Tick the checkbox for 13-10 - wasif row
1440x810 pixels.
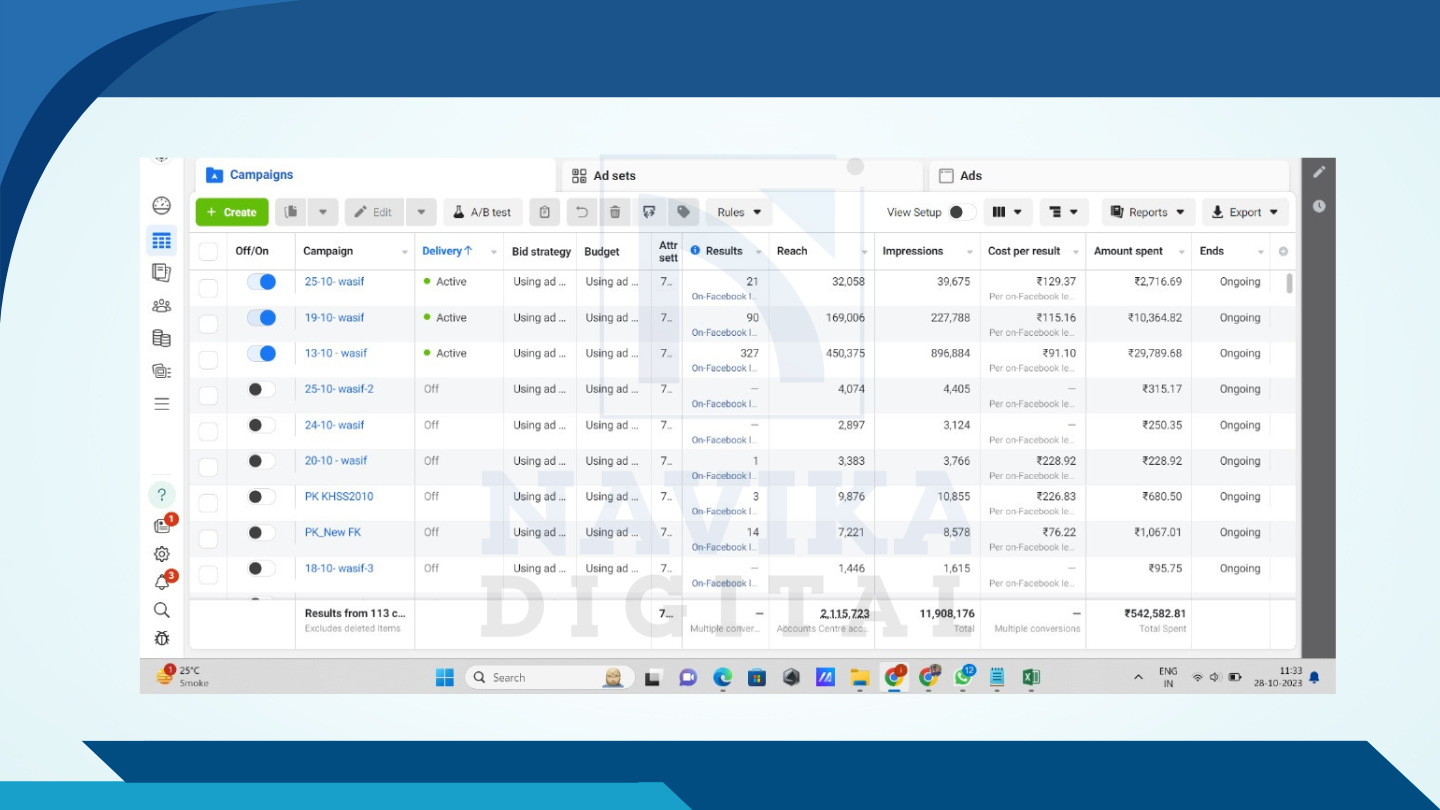click(208, 354)
